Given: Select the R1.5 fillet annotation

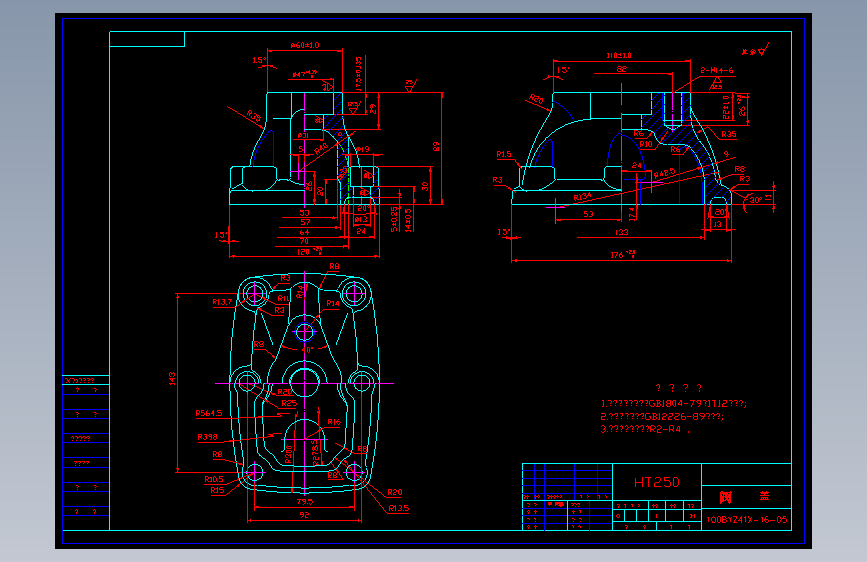Looking at the screenshot, I should click(504, 154).
